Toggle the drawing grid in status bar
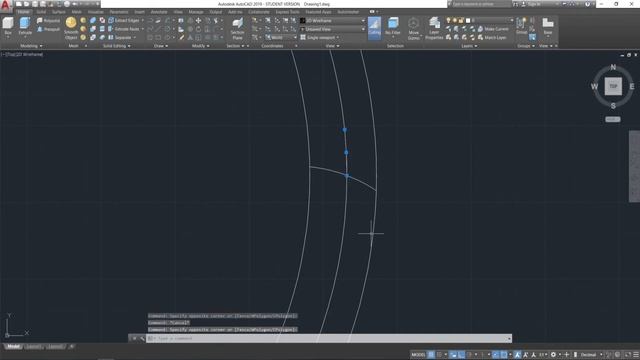 pyautogui.click(x=431, y=355)
